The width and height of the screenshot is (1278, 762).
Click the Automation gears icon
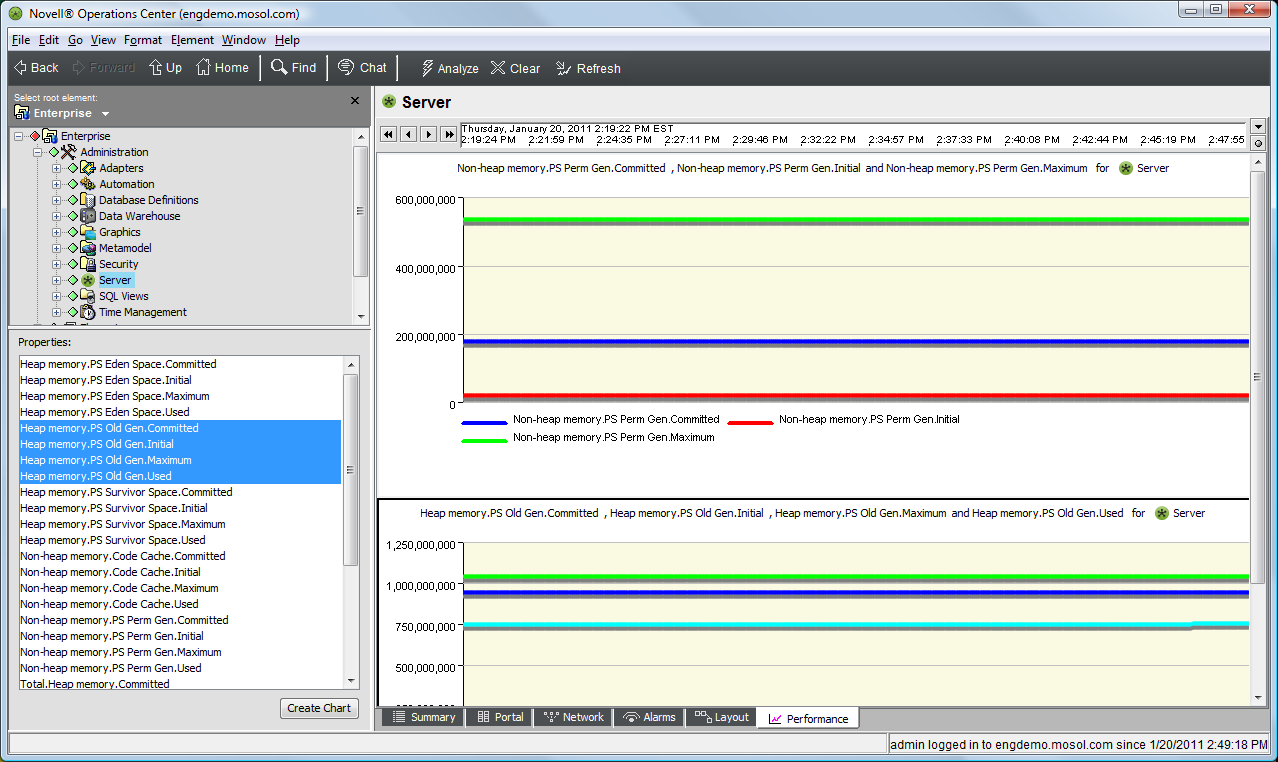pos(88,184)
